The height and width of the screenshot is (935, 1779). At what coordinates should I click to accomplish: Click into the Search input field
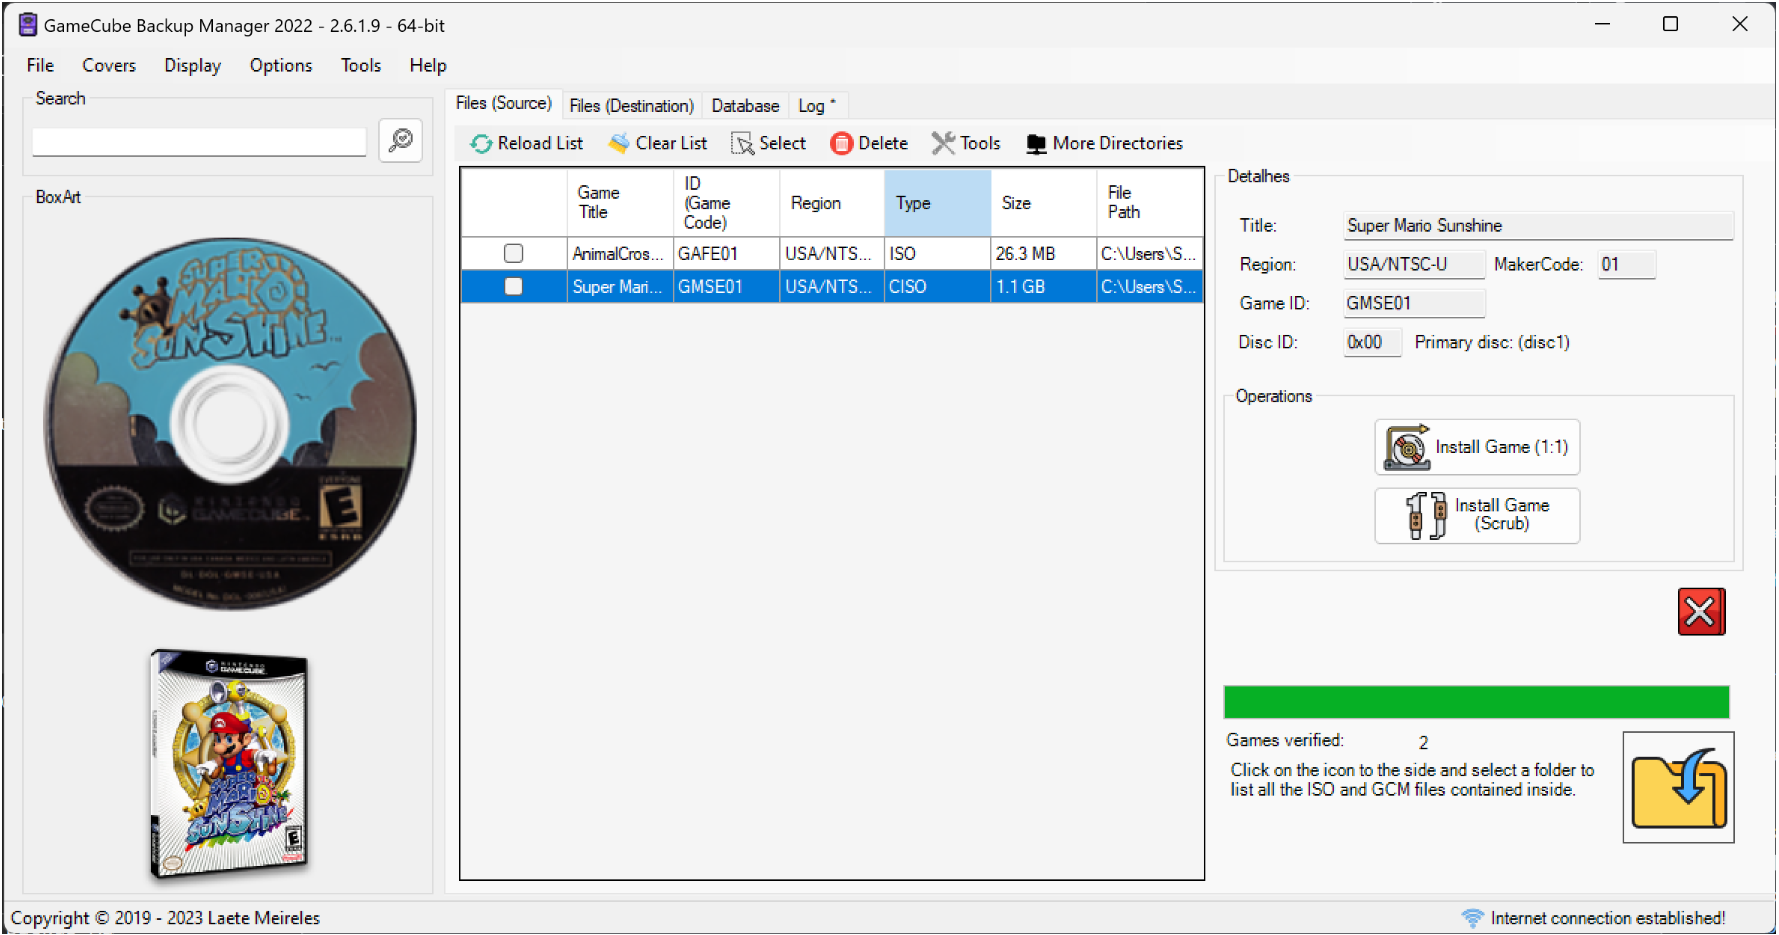[x=199, y=142]
